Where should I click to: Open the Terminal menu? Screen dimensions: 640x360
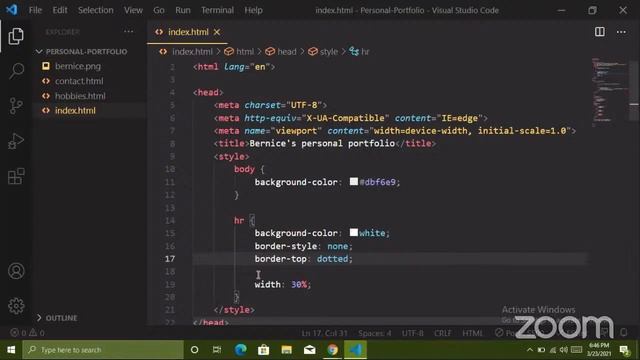pyautogui.click(x=217, y=10)
